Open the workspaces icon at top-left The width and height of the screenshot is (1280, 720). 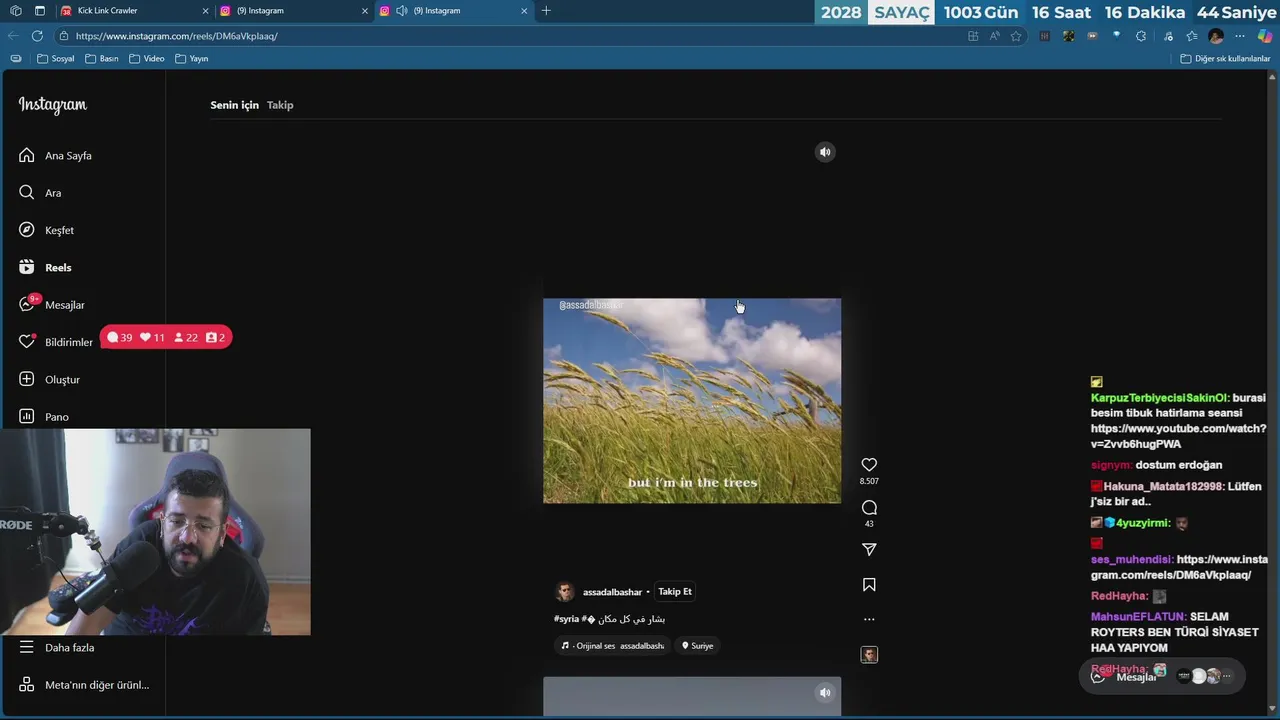pyautogui.click(x=15, y=11)
